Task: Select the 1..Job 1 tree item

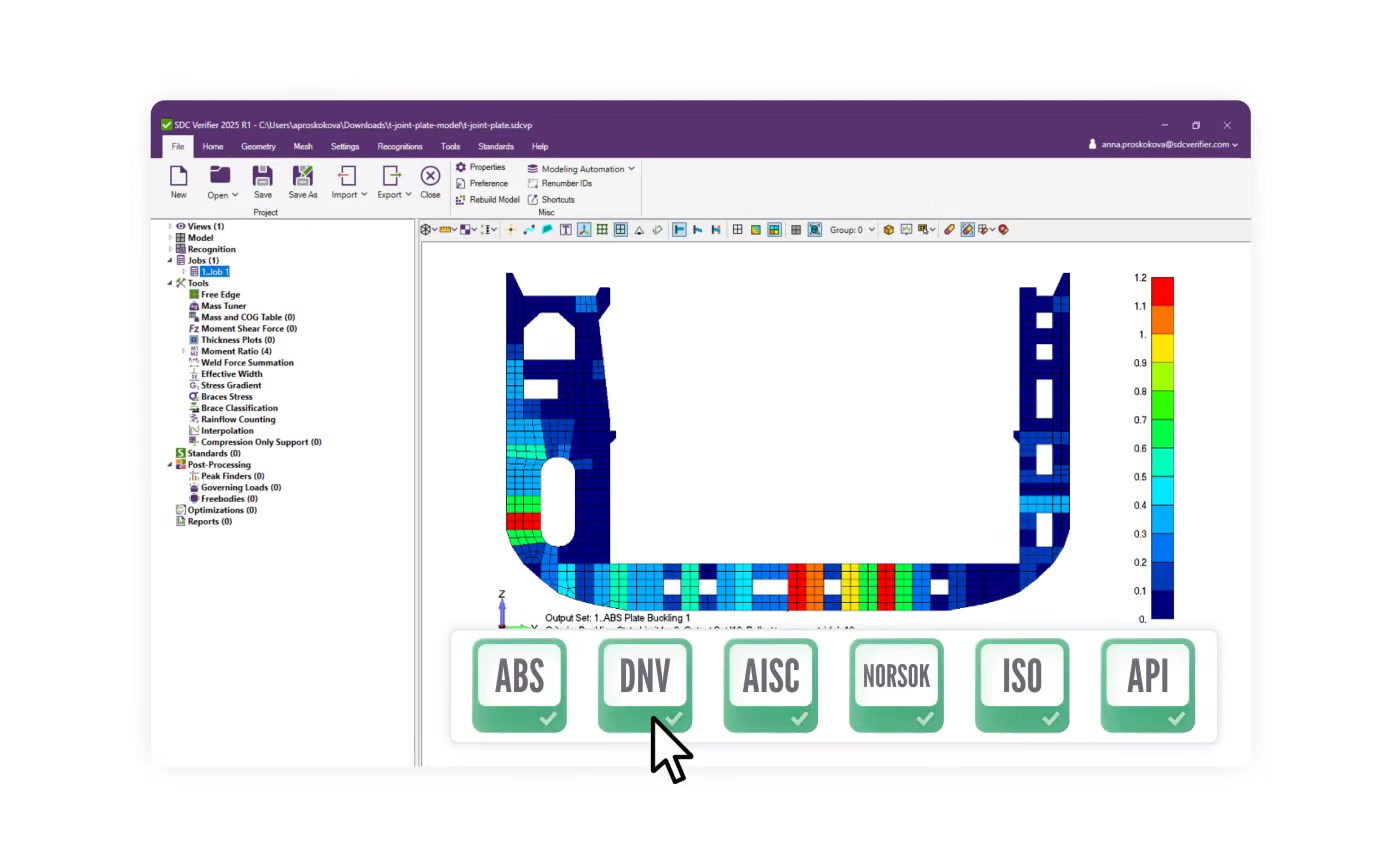Action: point(214,272)
